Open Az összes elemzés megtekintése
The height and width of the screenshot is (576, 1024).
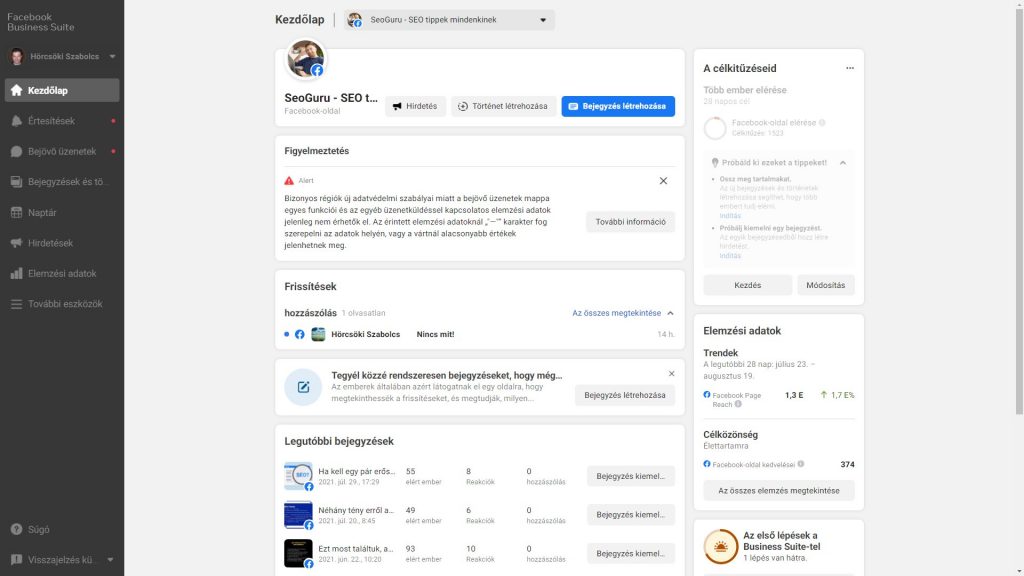[777, 490]
